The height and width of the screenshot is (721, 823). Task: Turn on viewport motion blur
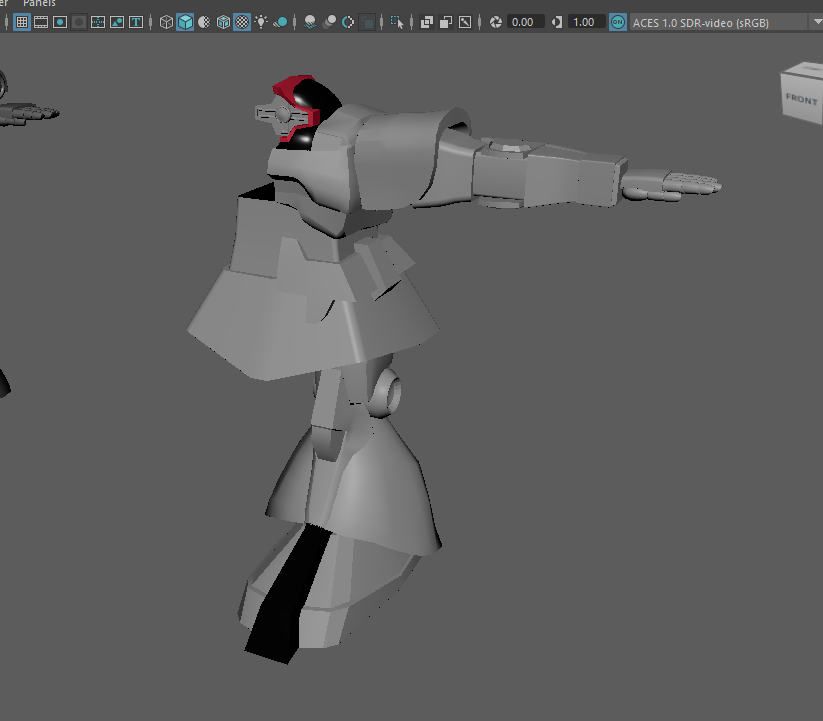329,22
